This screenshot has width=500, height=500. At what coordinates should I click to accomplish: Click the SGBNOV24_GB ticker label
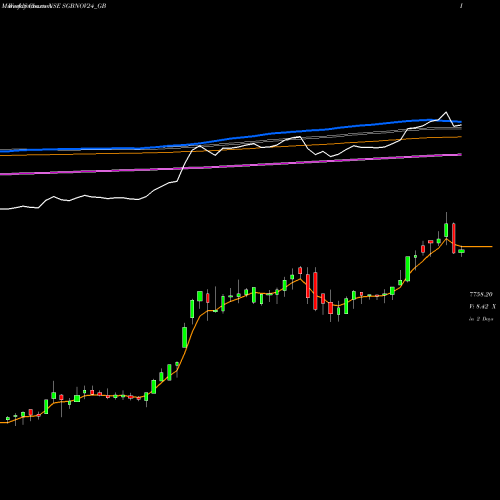tap(83, 6)
